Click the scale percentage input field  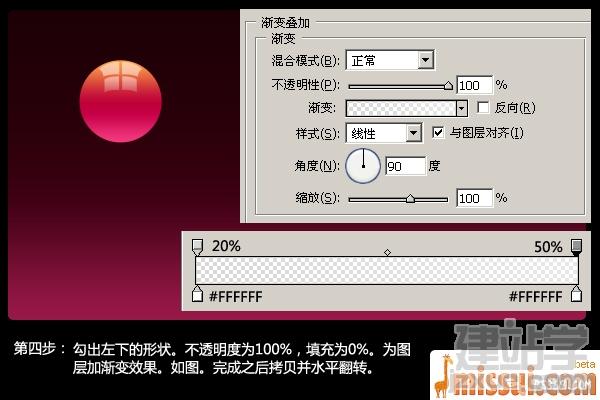pos(474,198)
